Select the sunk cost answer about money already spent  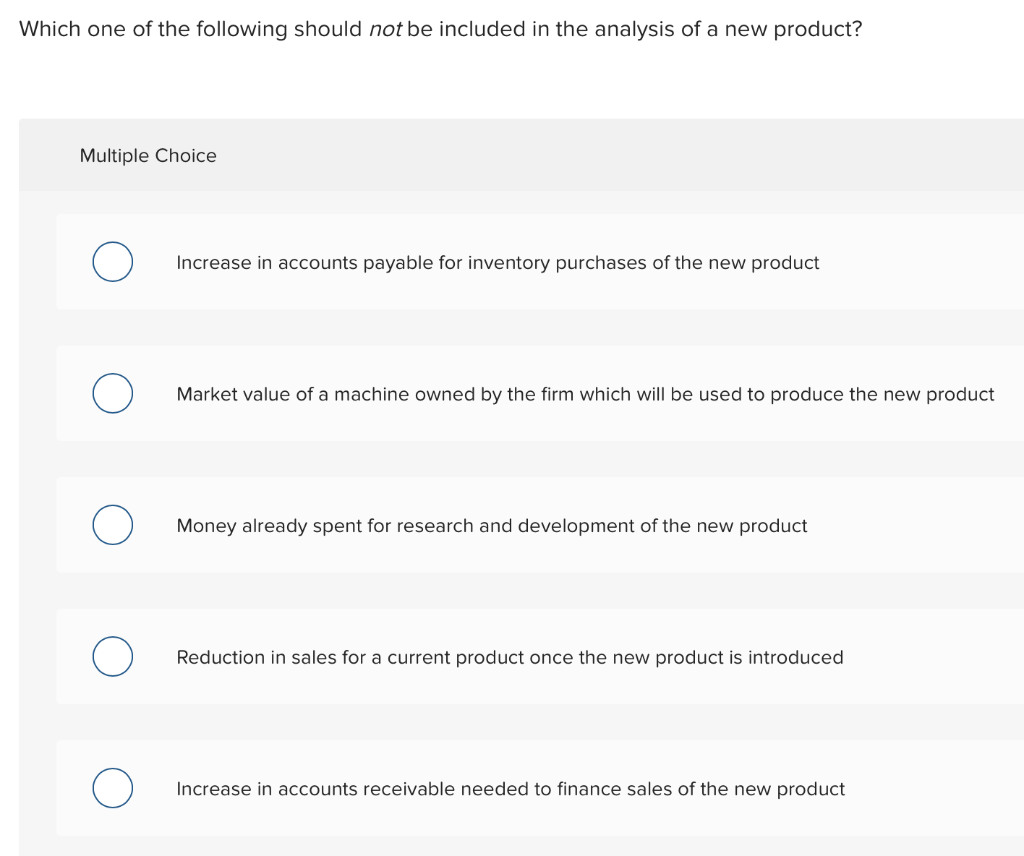tap(490, 525)
